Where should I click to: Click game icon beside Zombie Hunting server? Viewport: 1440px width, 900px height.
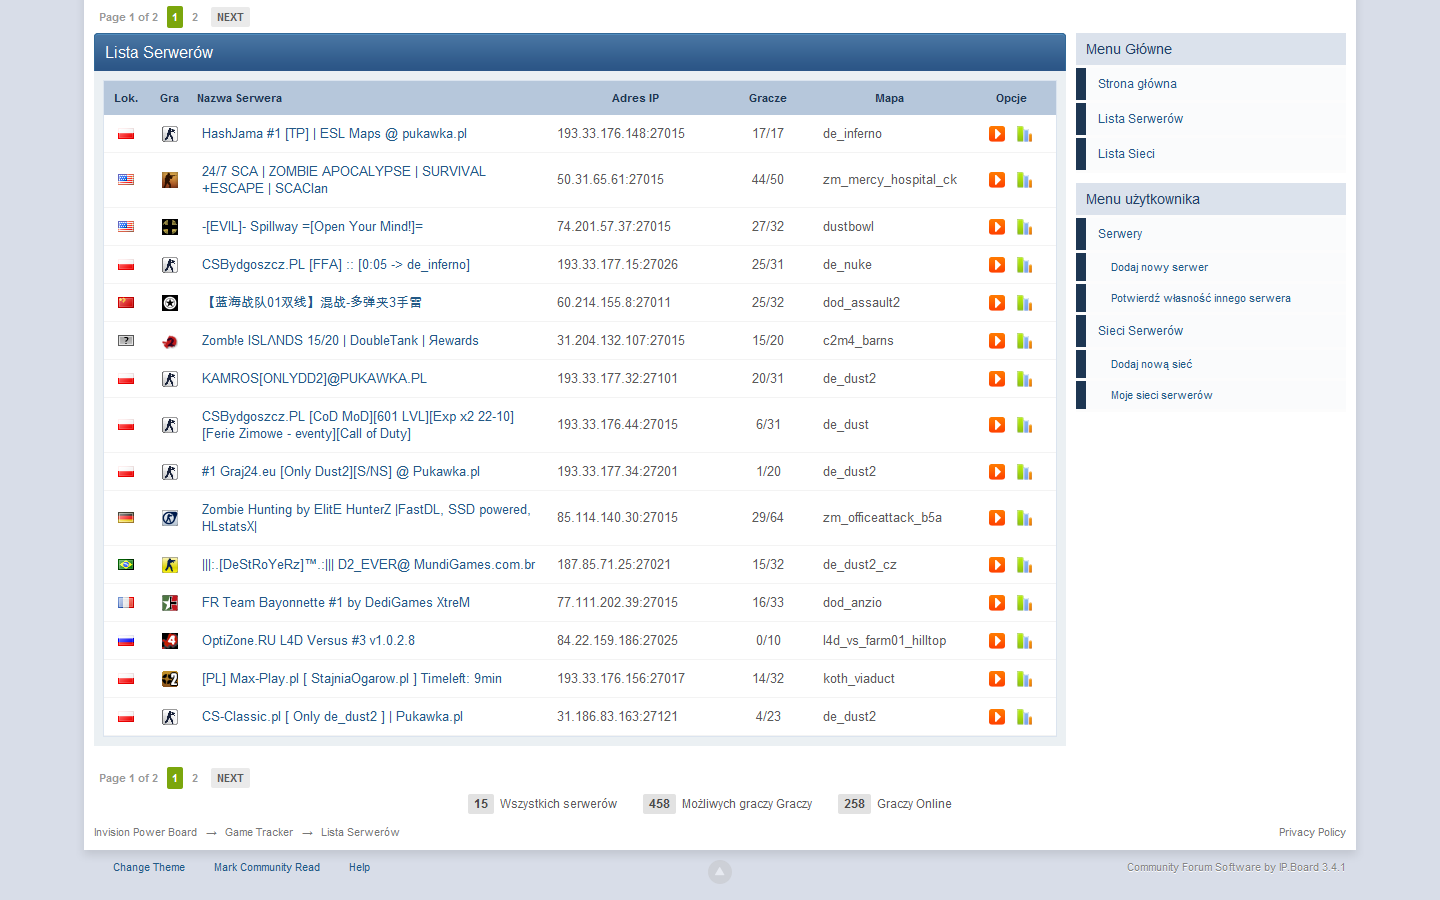pos(170,518)
